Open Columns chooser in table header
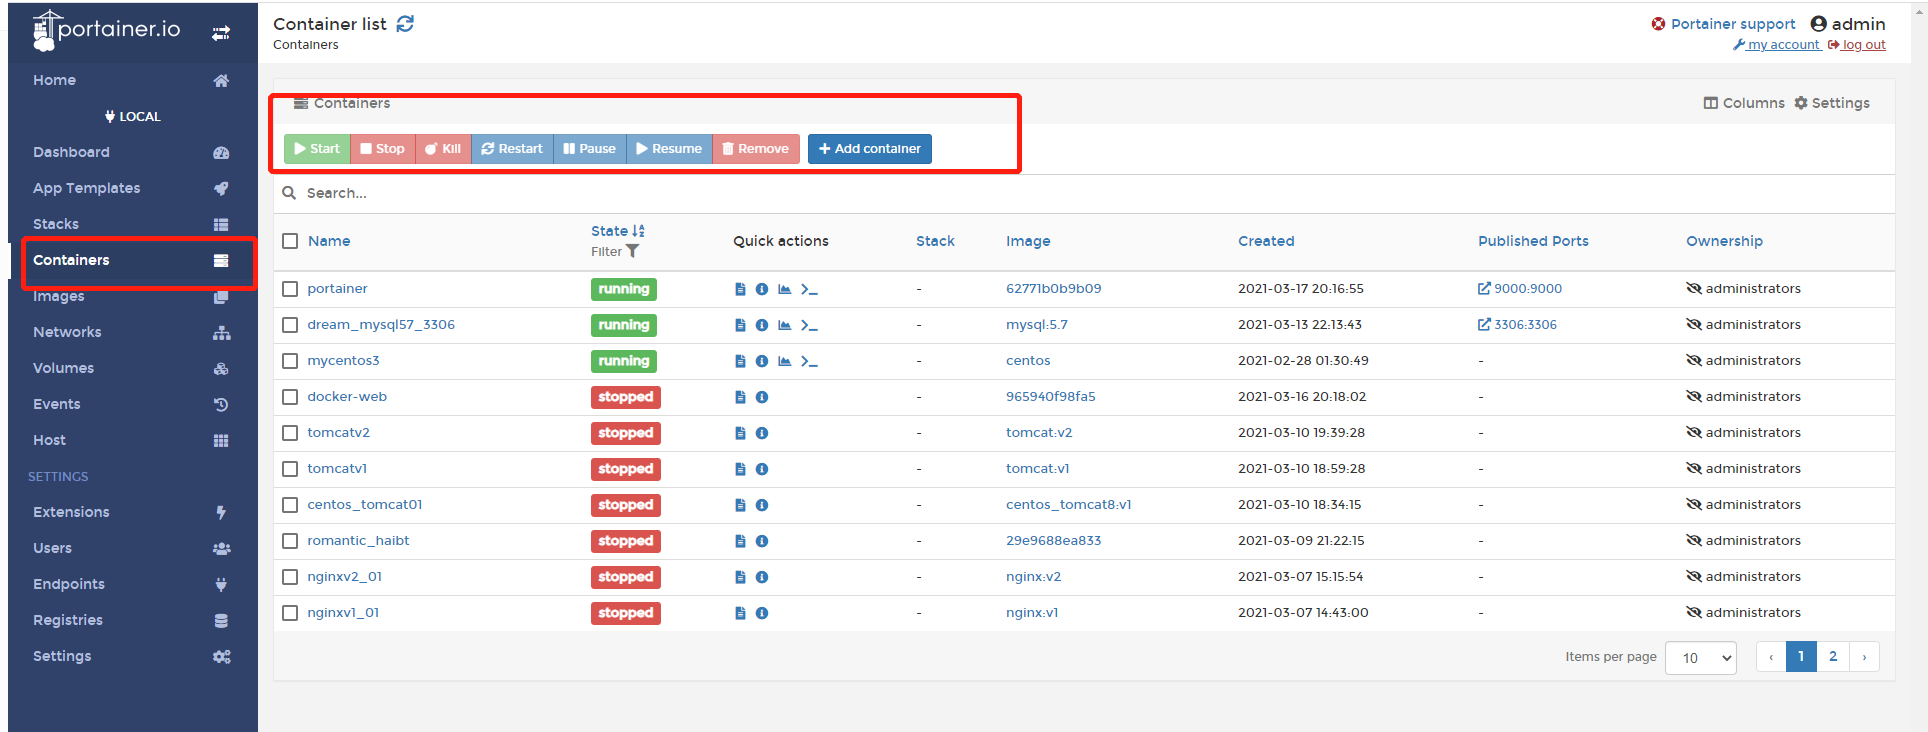Screen dimensions: 1928x732 (1744, 103)
